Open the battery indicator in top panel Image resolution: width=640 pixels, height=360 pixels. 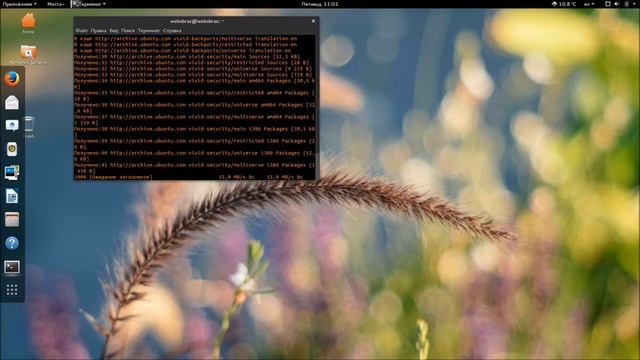627,4
